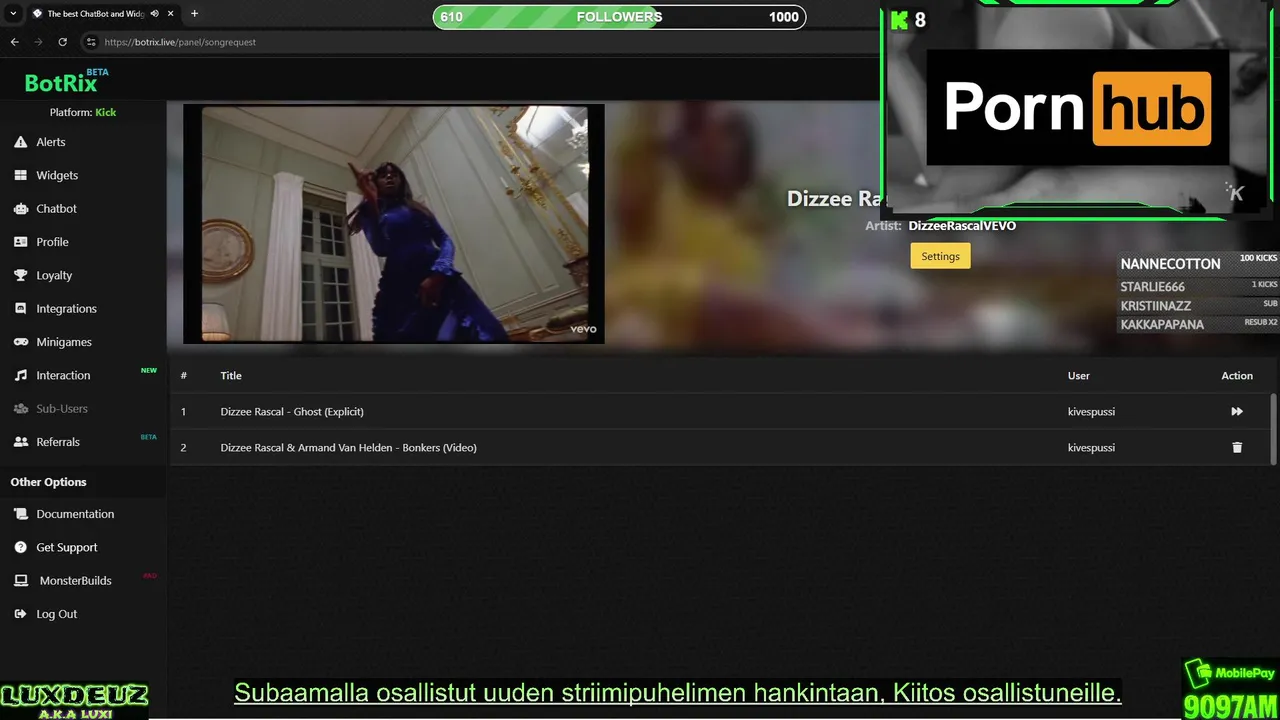
Task: Click the followers progress bar
Action: [619, 17]
